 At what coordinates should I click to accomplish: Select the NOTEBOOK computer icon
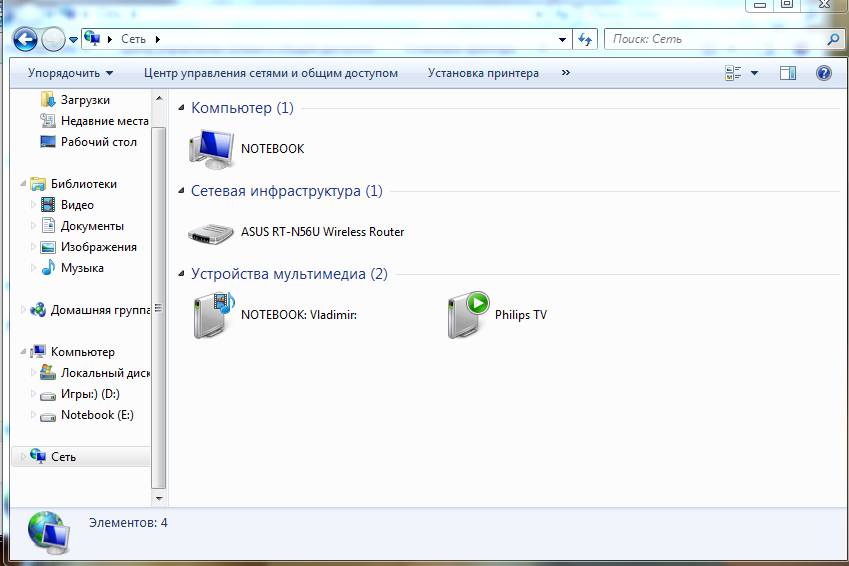click(x=211, y=149)
